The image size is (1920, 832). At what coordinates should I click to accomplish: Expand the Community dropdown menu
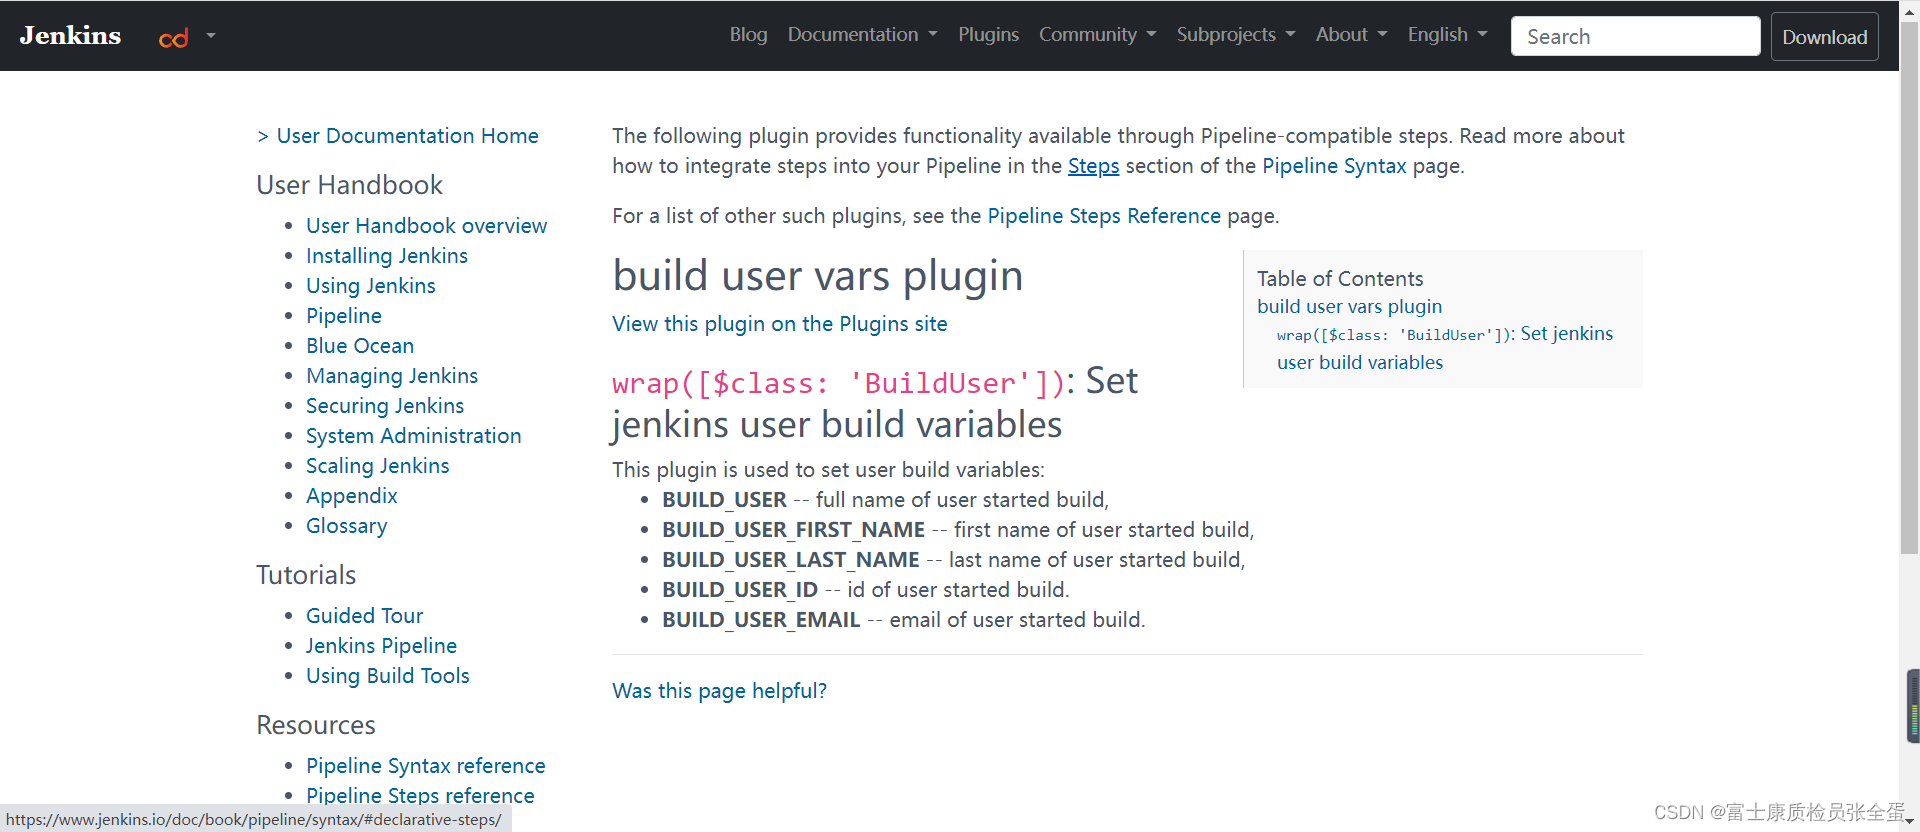point(1097,35)
